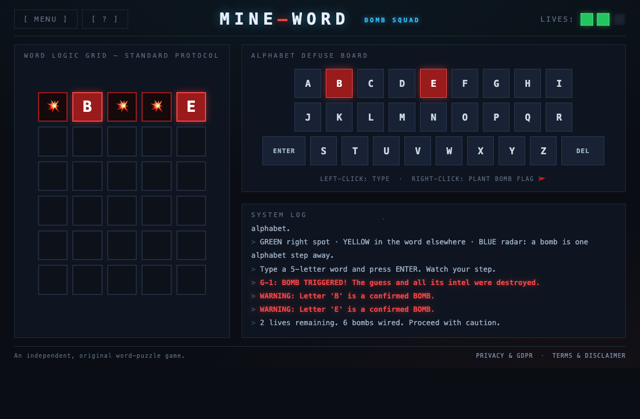Screen dimensions: 640x419
Task: Click the LIVES: label
Action: click(557, 19)
